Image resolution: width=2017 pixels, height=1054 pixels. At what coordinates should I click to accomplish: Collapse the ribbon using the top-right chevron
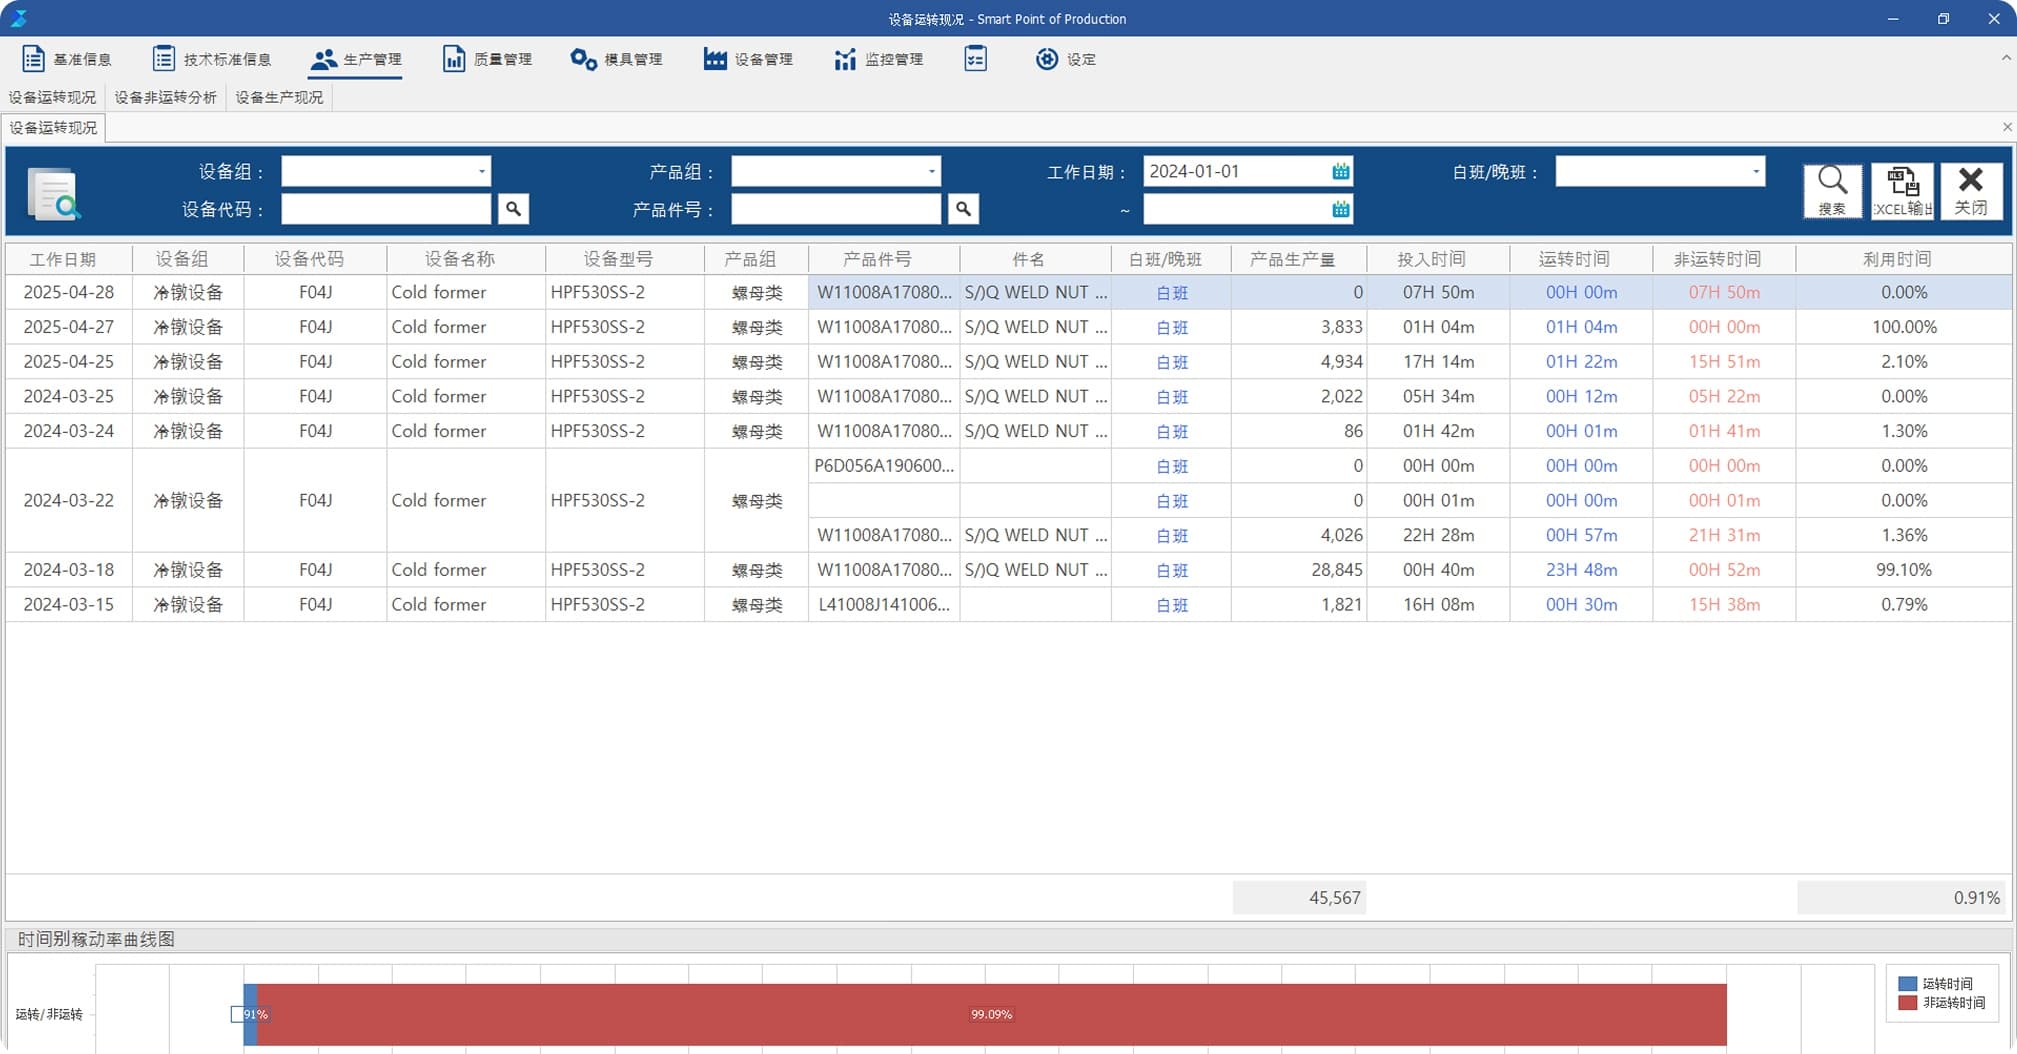tap(2005, 59)
